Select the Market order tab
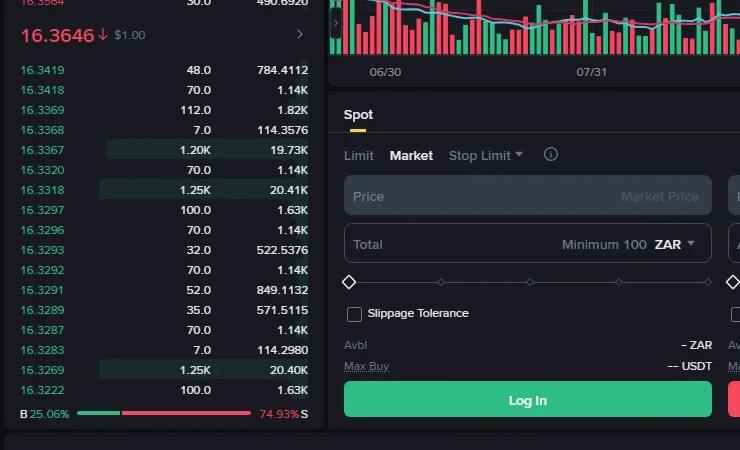 (x=411, y=156)
